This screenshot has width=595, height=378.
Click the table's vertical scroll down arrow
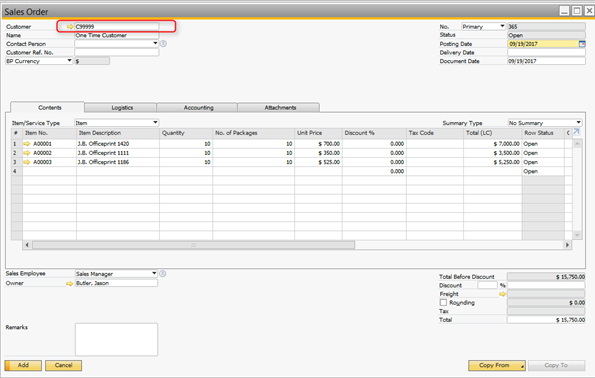(577, 235)
